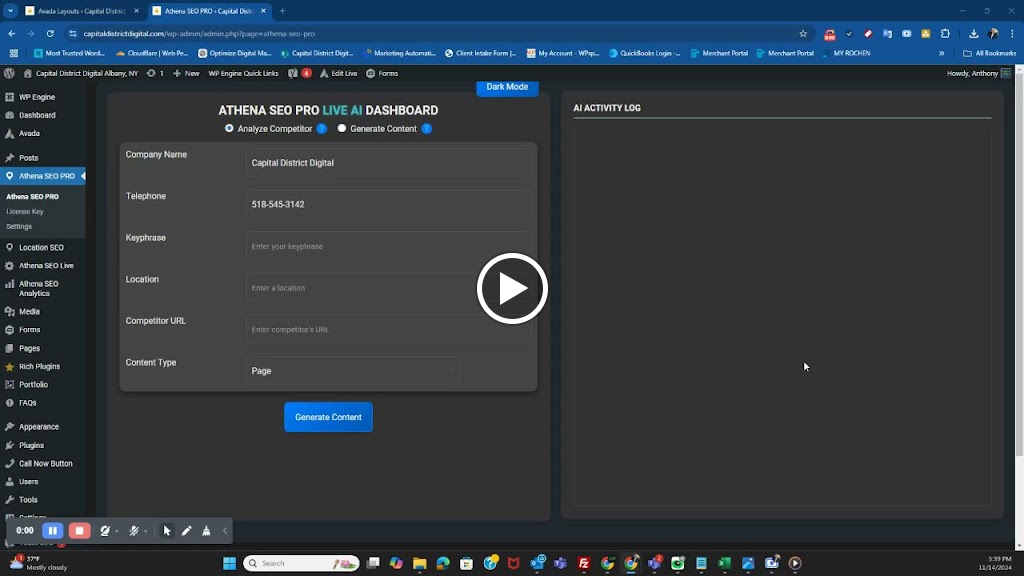Expand the microphone options arrow in recorder
The image size is (1024, 576).
coord(146,532)
